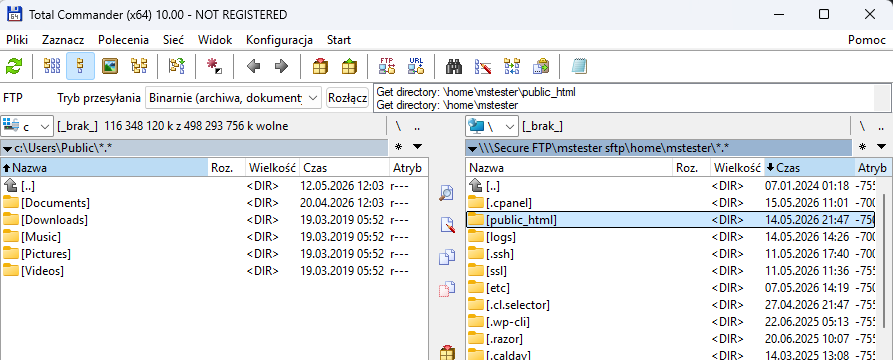Go to root in left panel backslash button
The width and height of the screenshot is (893, 360).
pos(399,126)
